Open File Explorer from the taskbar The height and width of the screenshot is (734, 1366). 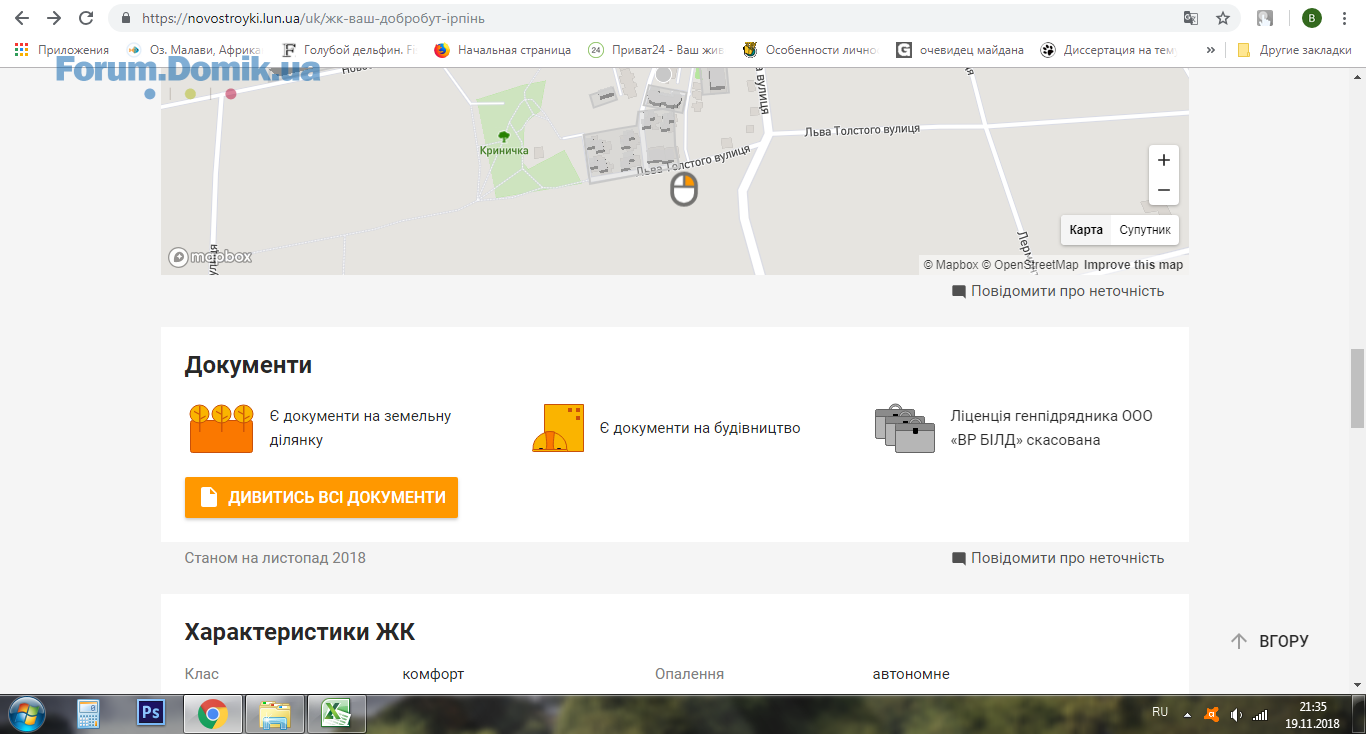click(x=274, y=713)
